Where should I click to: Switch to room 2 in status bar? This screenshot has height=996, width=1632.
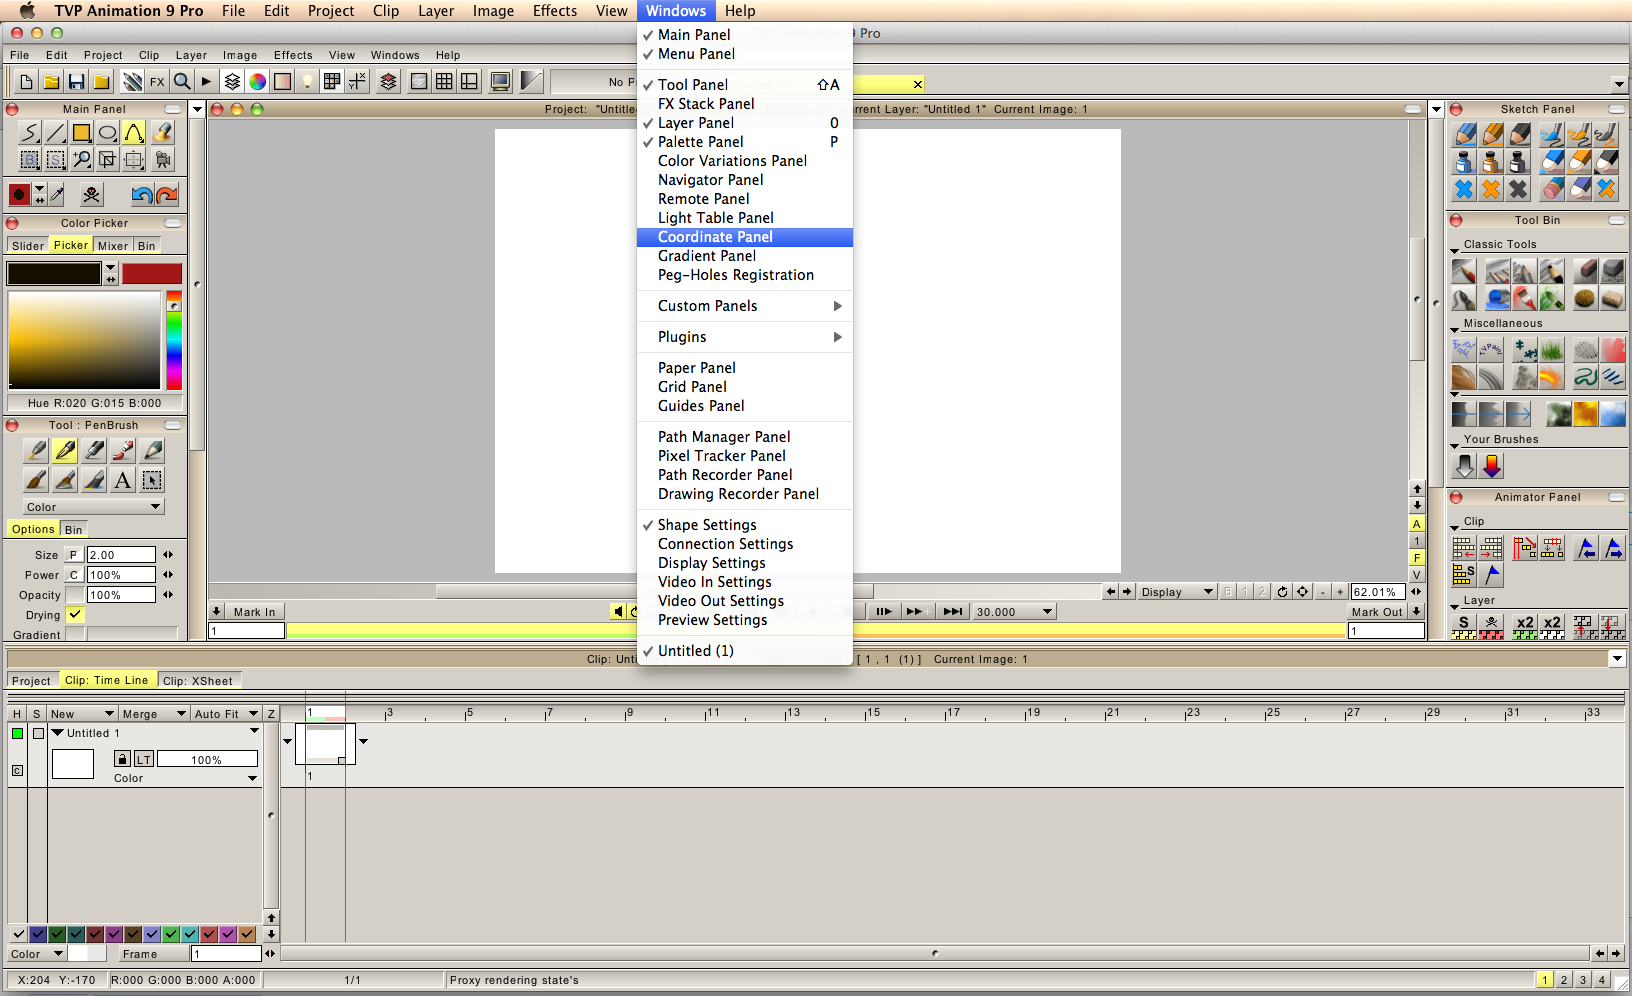click(x=1564, y=980)
